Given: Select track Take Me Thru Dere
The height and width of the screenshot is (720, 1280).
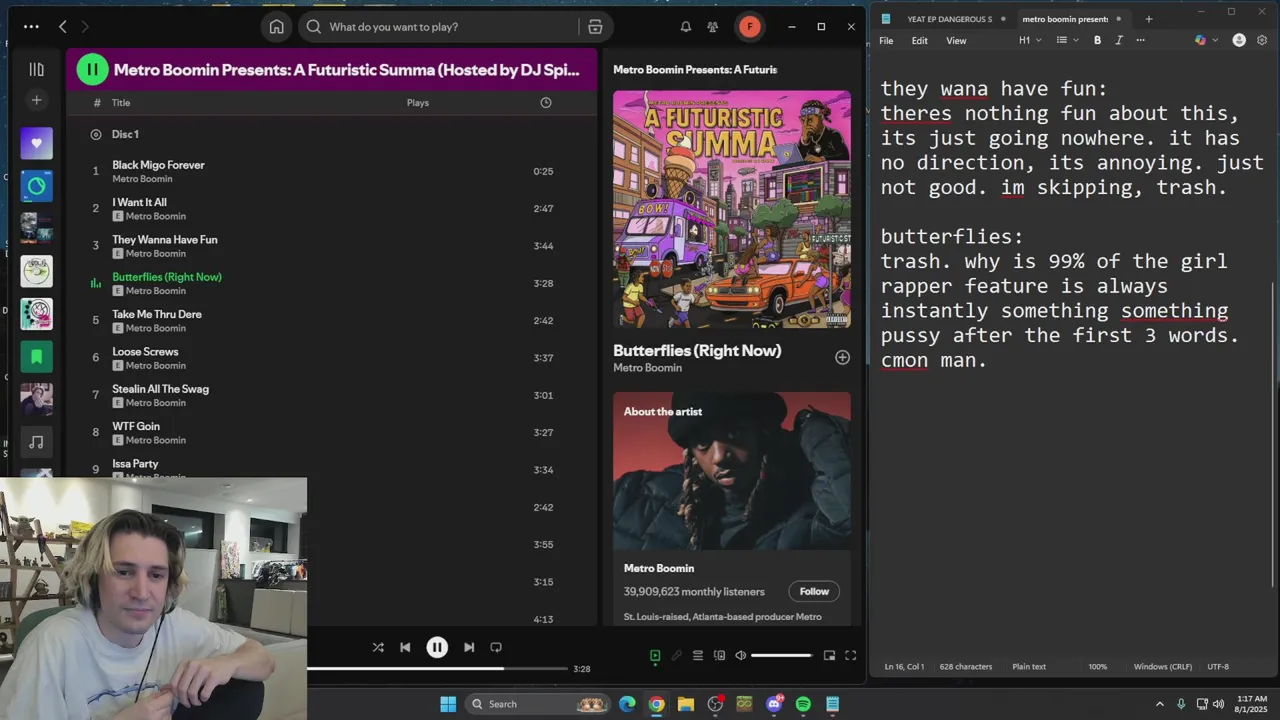Looking at the screenshot, I should coord(157,314).
